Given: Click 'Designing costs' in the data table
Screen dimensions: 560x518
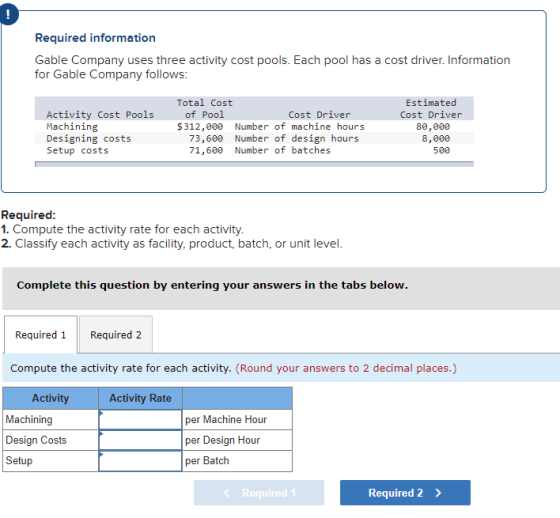Looking at the screenshot, I should tap(89, 138).
